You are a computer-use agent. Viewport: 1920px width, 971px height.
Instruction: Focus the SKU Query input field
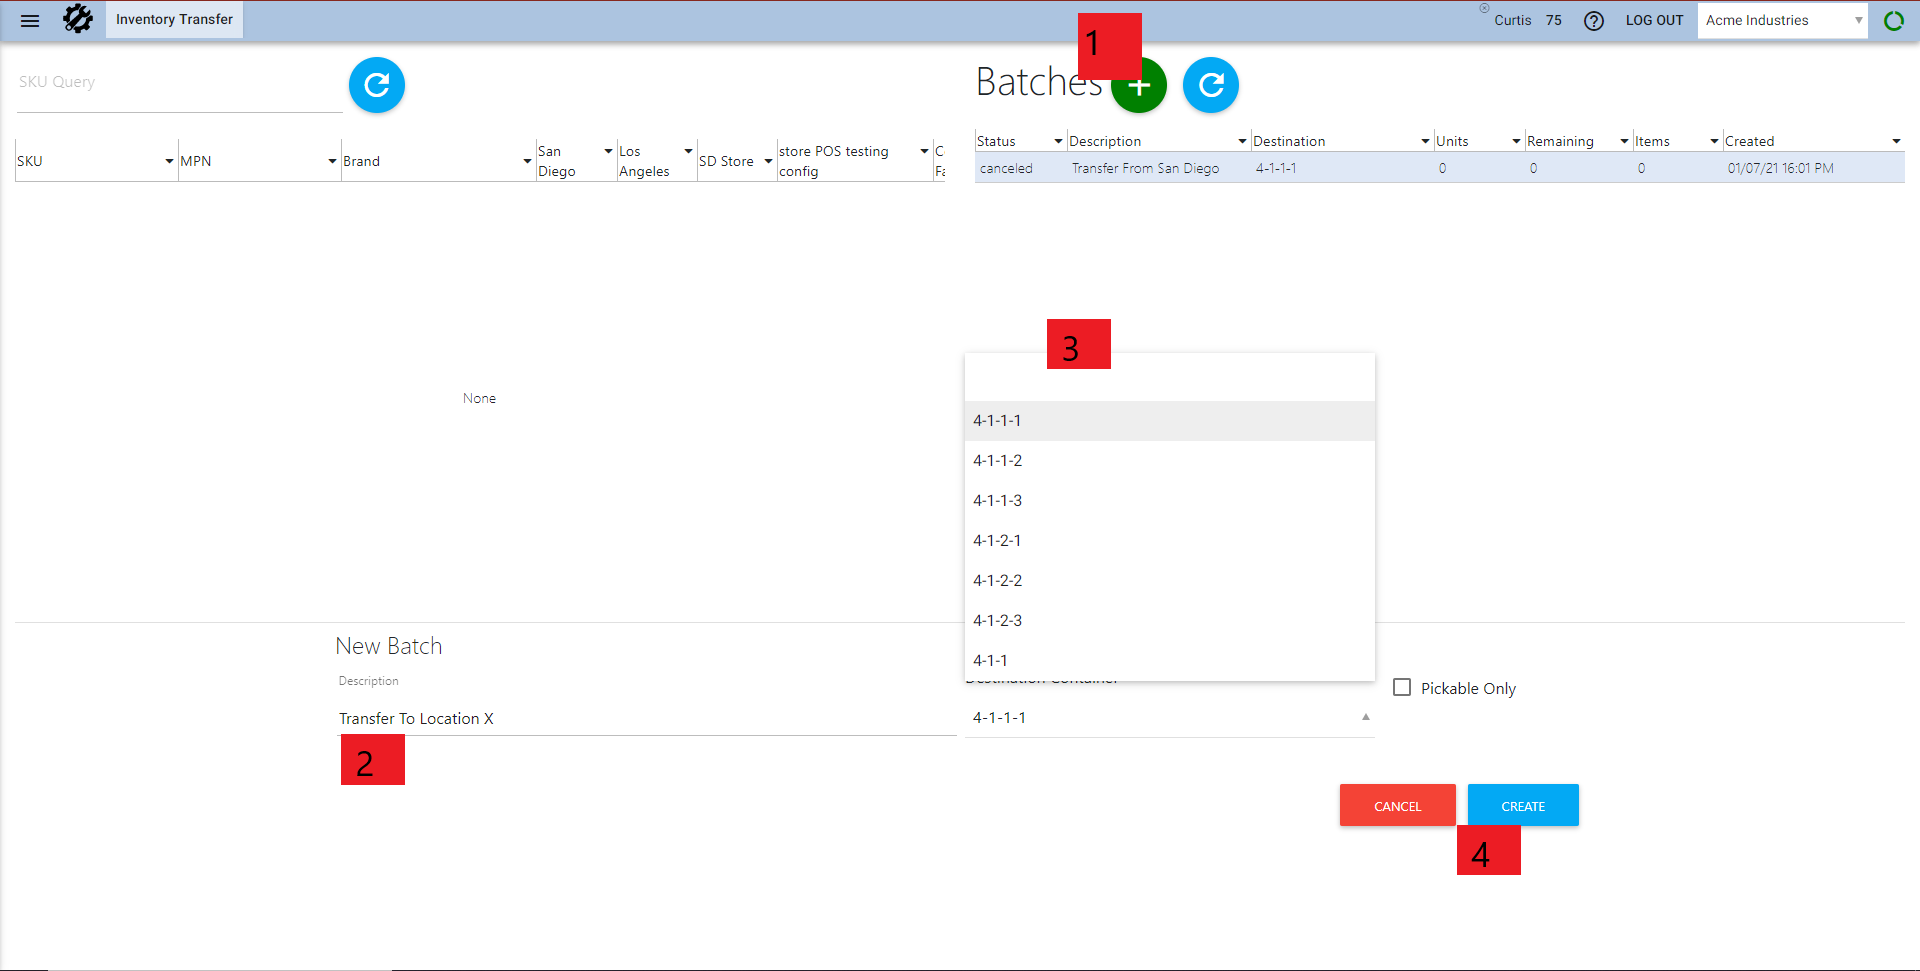click(x=180, y=83)
